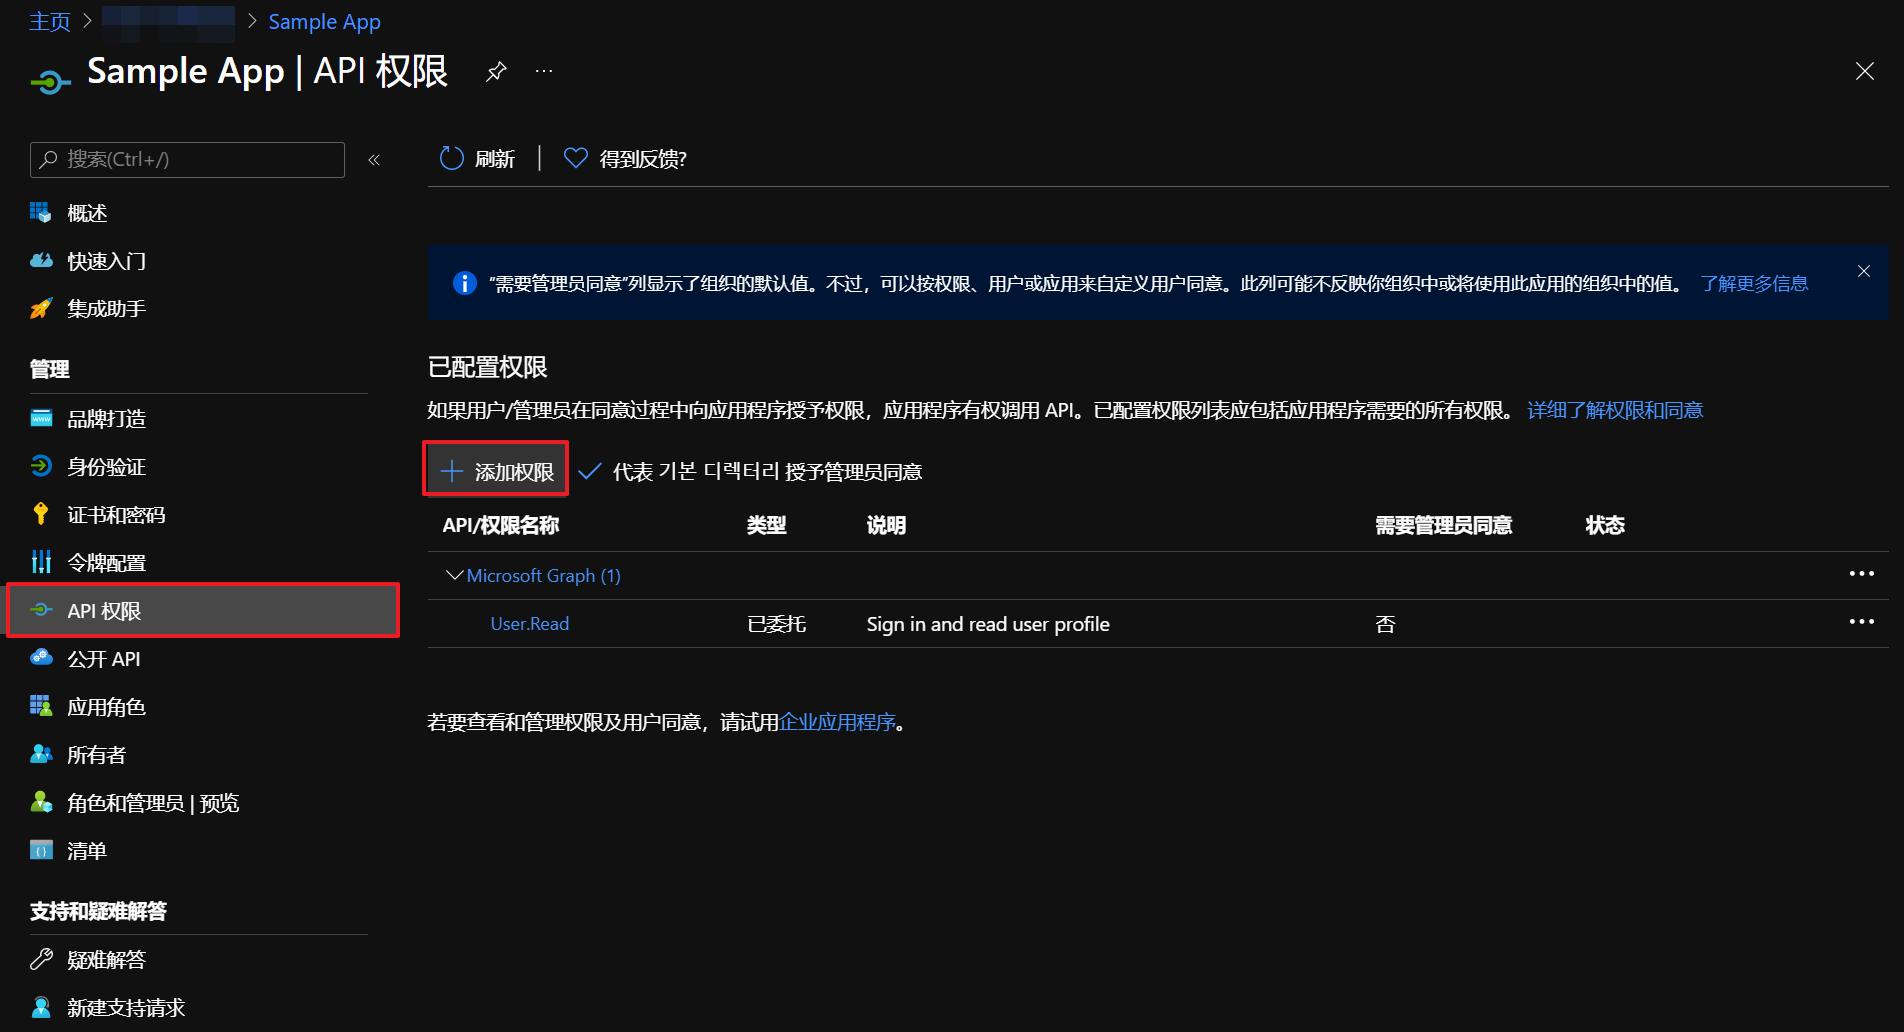
Task: Open the ellipsis menu next to title
Action: (544, 72)
